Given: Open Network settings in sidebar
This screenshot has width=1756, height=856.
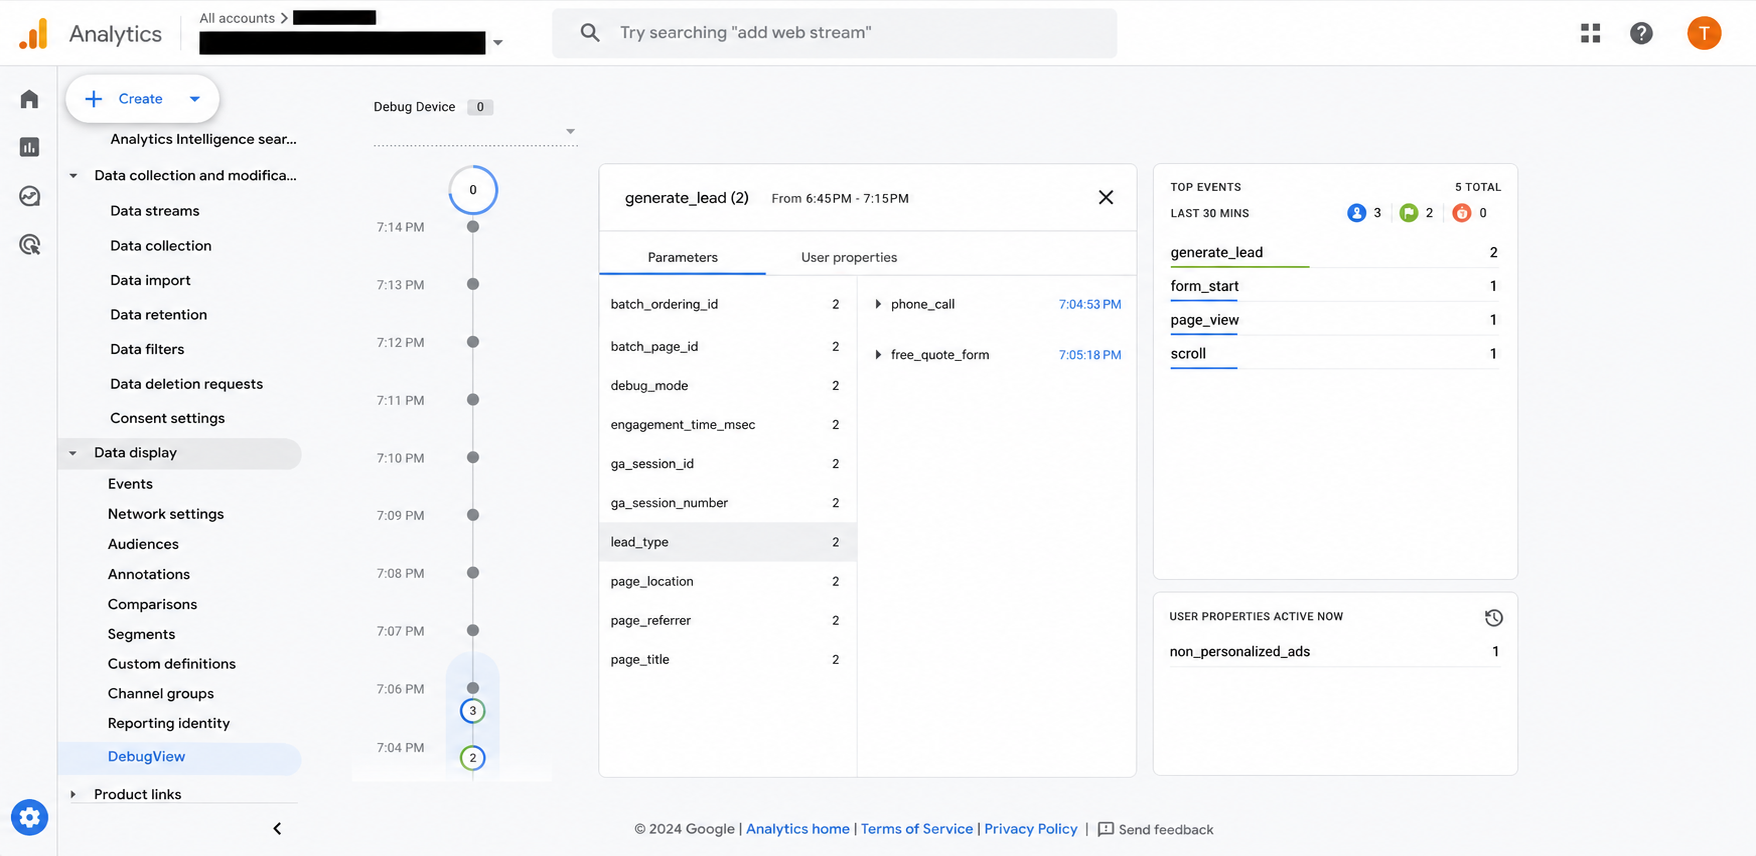Looking at the screenshot, I should click(x=166, y=514).
